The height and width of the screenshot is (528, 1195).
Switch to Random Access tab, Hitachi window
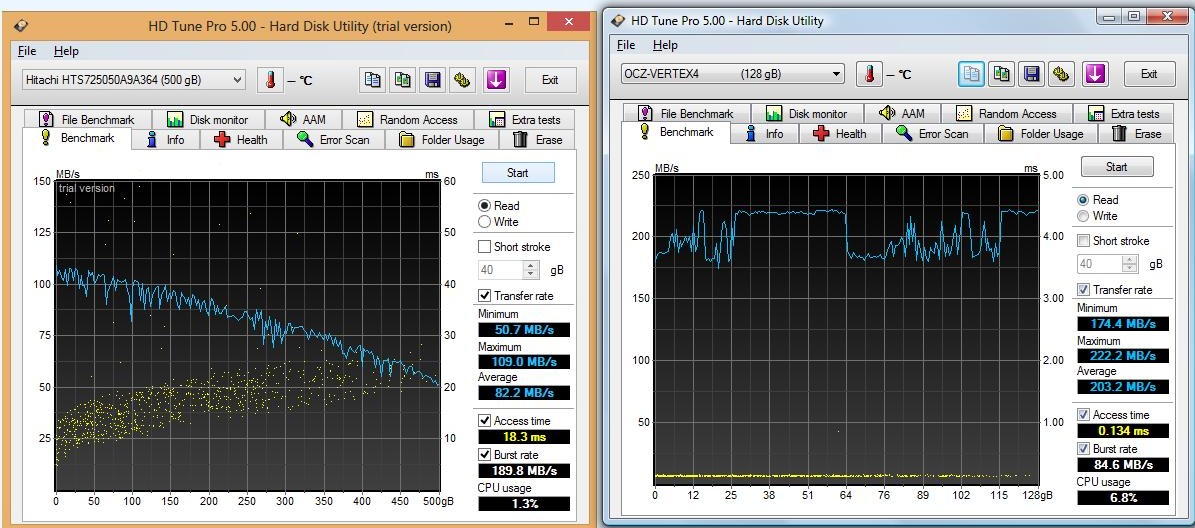408,120
